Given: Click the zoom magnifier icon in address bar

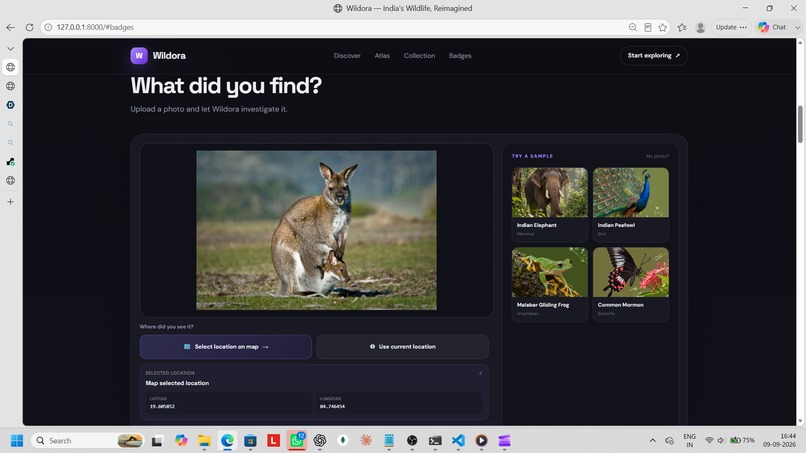Looking at the screenshot, I should 633,27.
